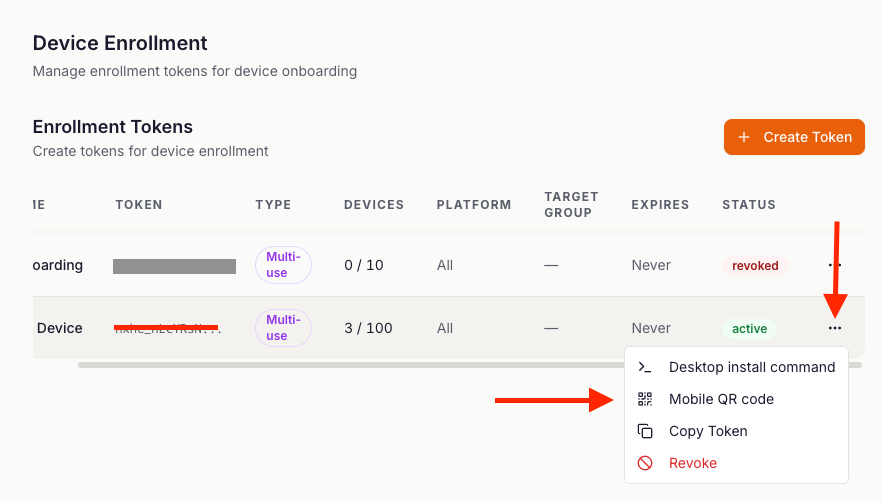881x503 pixels.
Task: Click the copy icon beside Copy Token
Action: point(645,431)
